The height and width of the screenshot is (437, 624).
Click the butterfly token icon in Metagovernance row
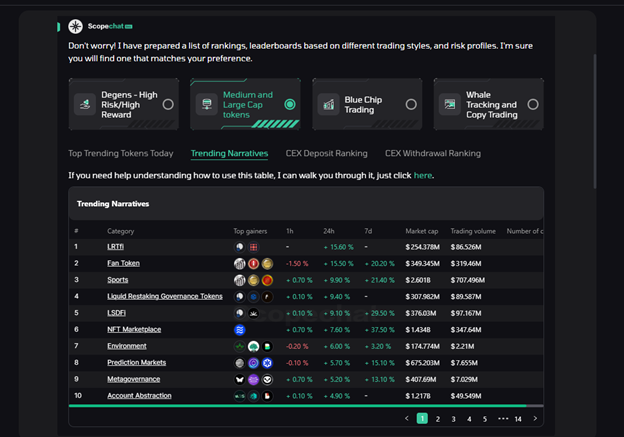click(x=239, y=379)
